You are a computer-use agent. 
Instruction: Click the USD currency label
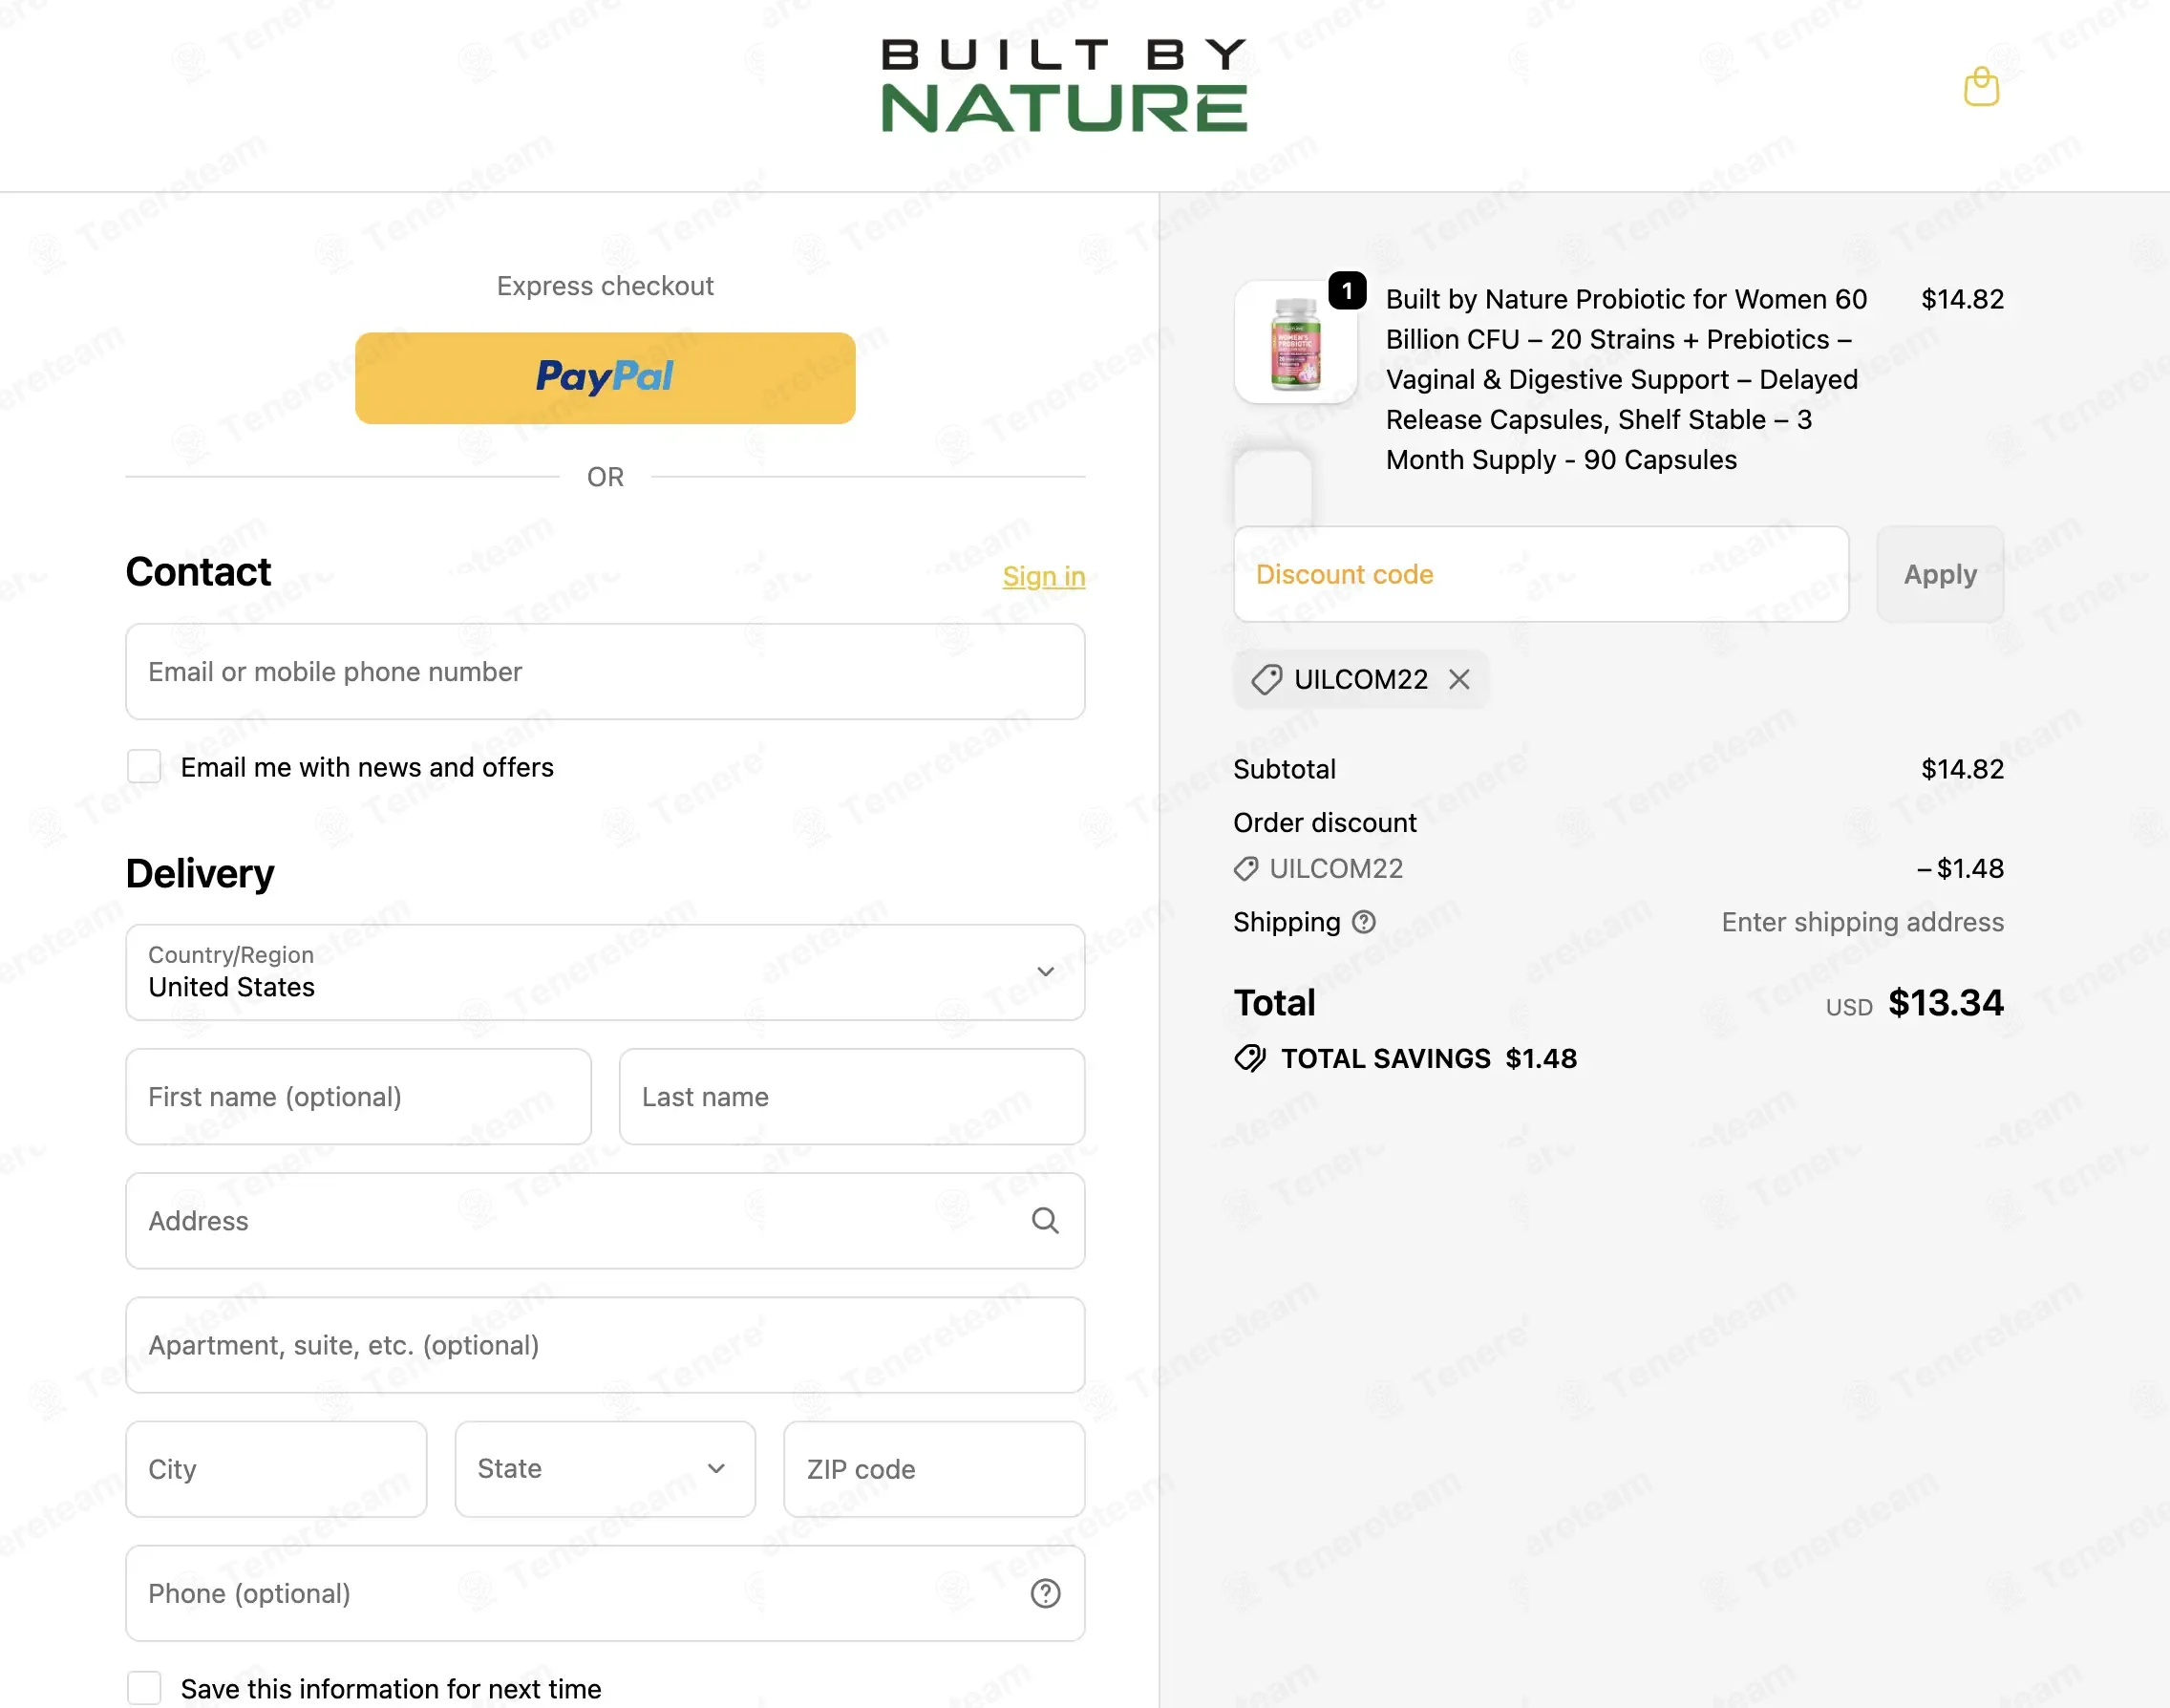(x=1849, y=1007)
